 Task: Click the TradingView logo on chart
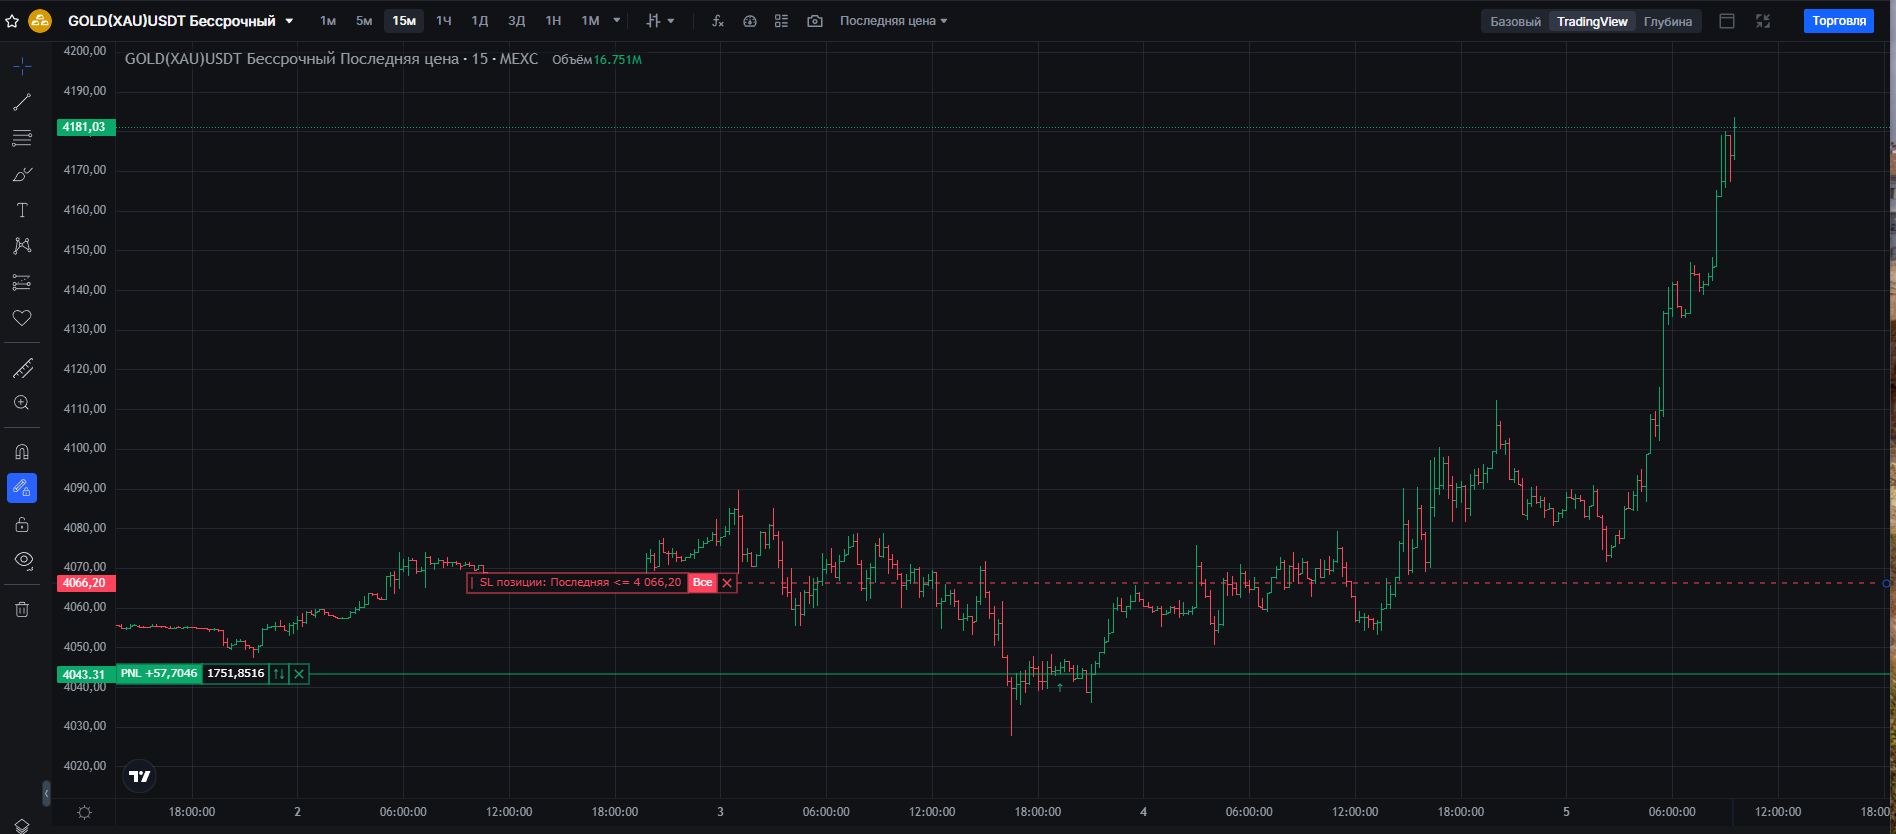click(x=140, y=776)
